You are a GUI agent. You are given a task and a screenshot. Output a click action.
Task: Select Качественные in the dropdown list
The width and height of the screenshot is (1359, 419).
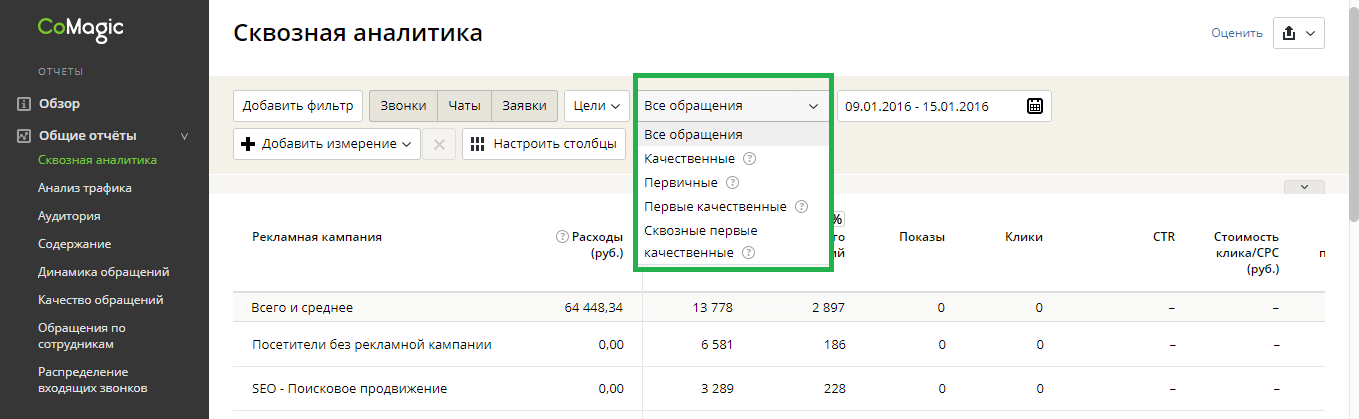(x=690, y=159)
